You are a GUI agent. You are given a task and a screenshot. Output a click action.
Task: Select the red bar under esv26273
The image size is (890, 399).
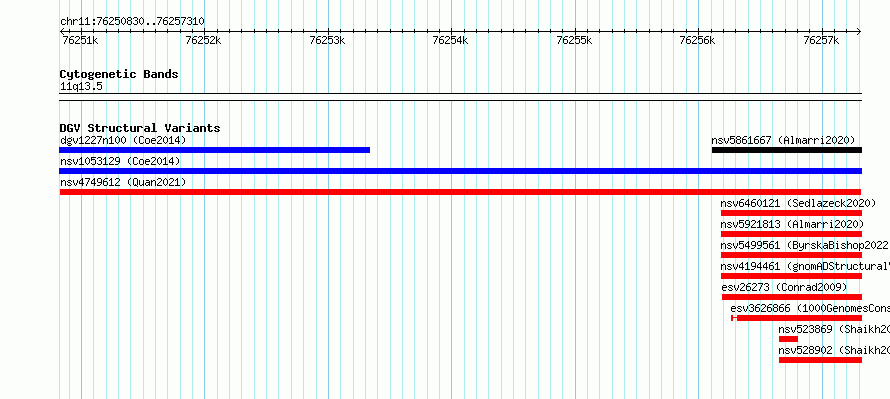(x=792, y=297)
